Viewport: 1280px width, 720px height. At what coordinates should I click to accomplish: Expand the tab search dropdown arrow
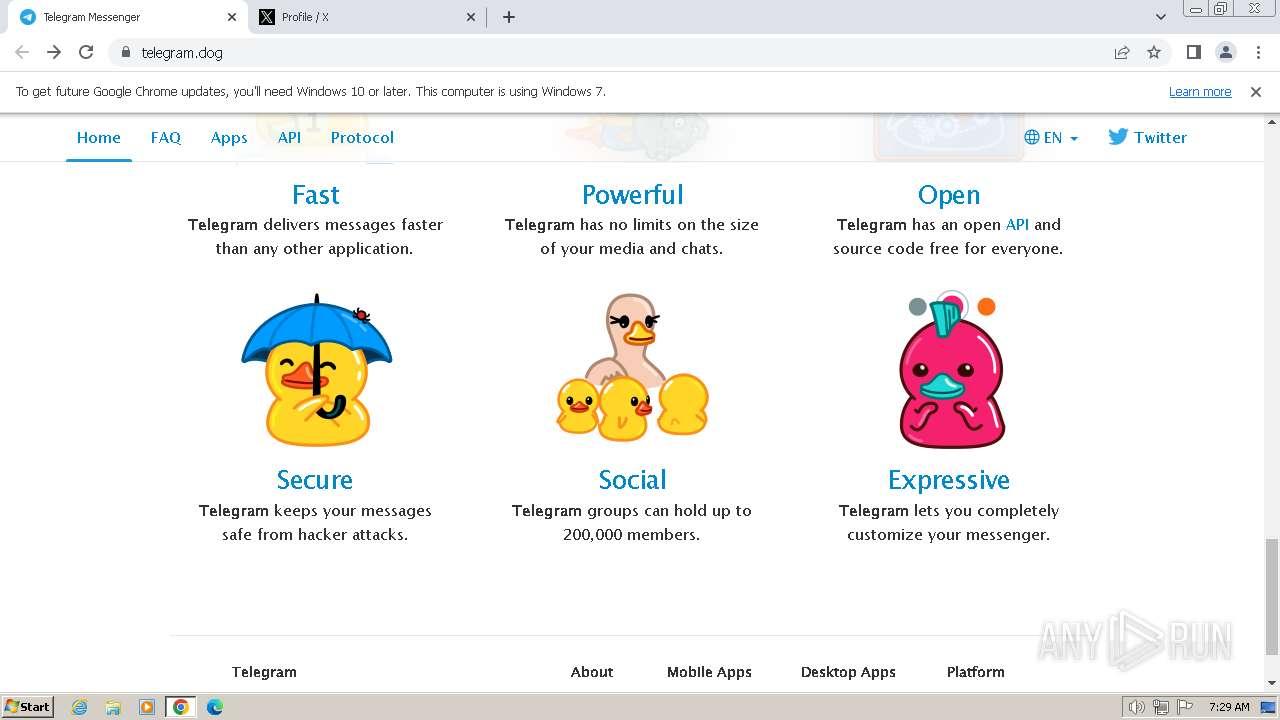coord(1160,17)
